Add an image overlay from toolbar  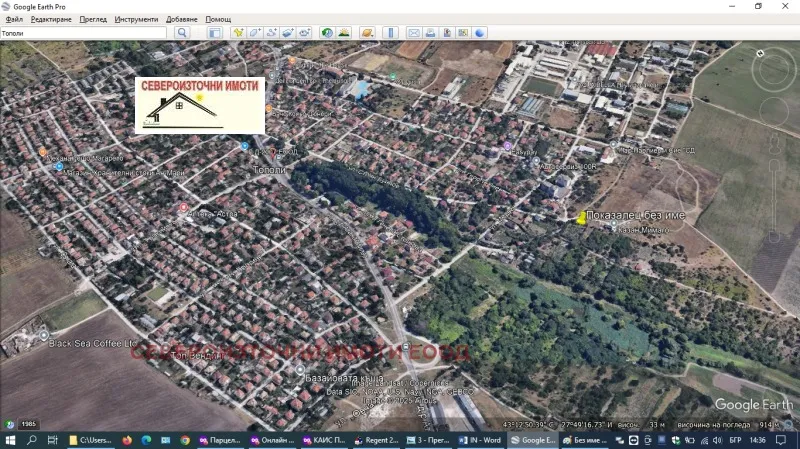287,33
